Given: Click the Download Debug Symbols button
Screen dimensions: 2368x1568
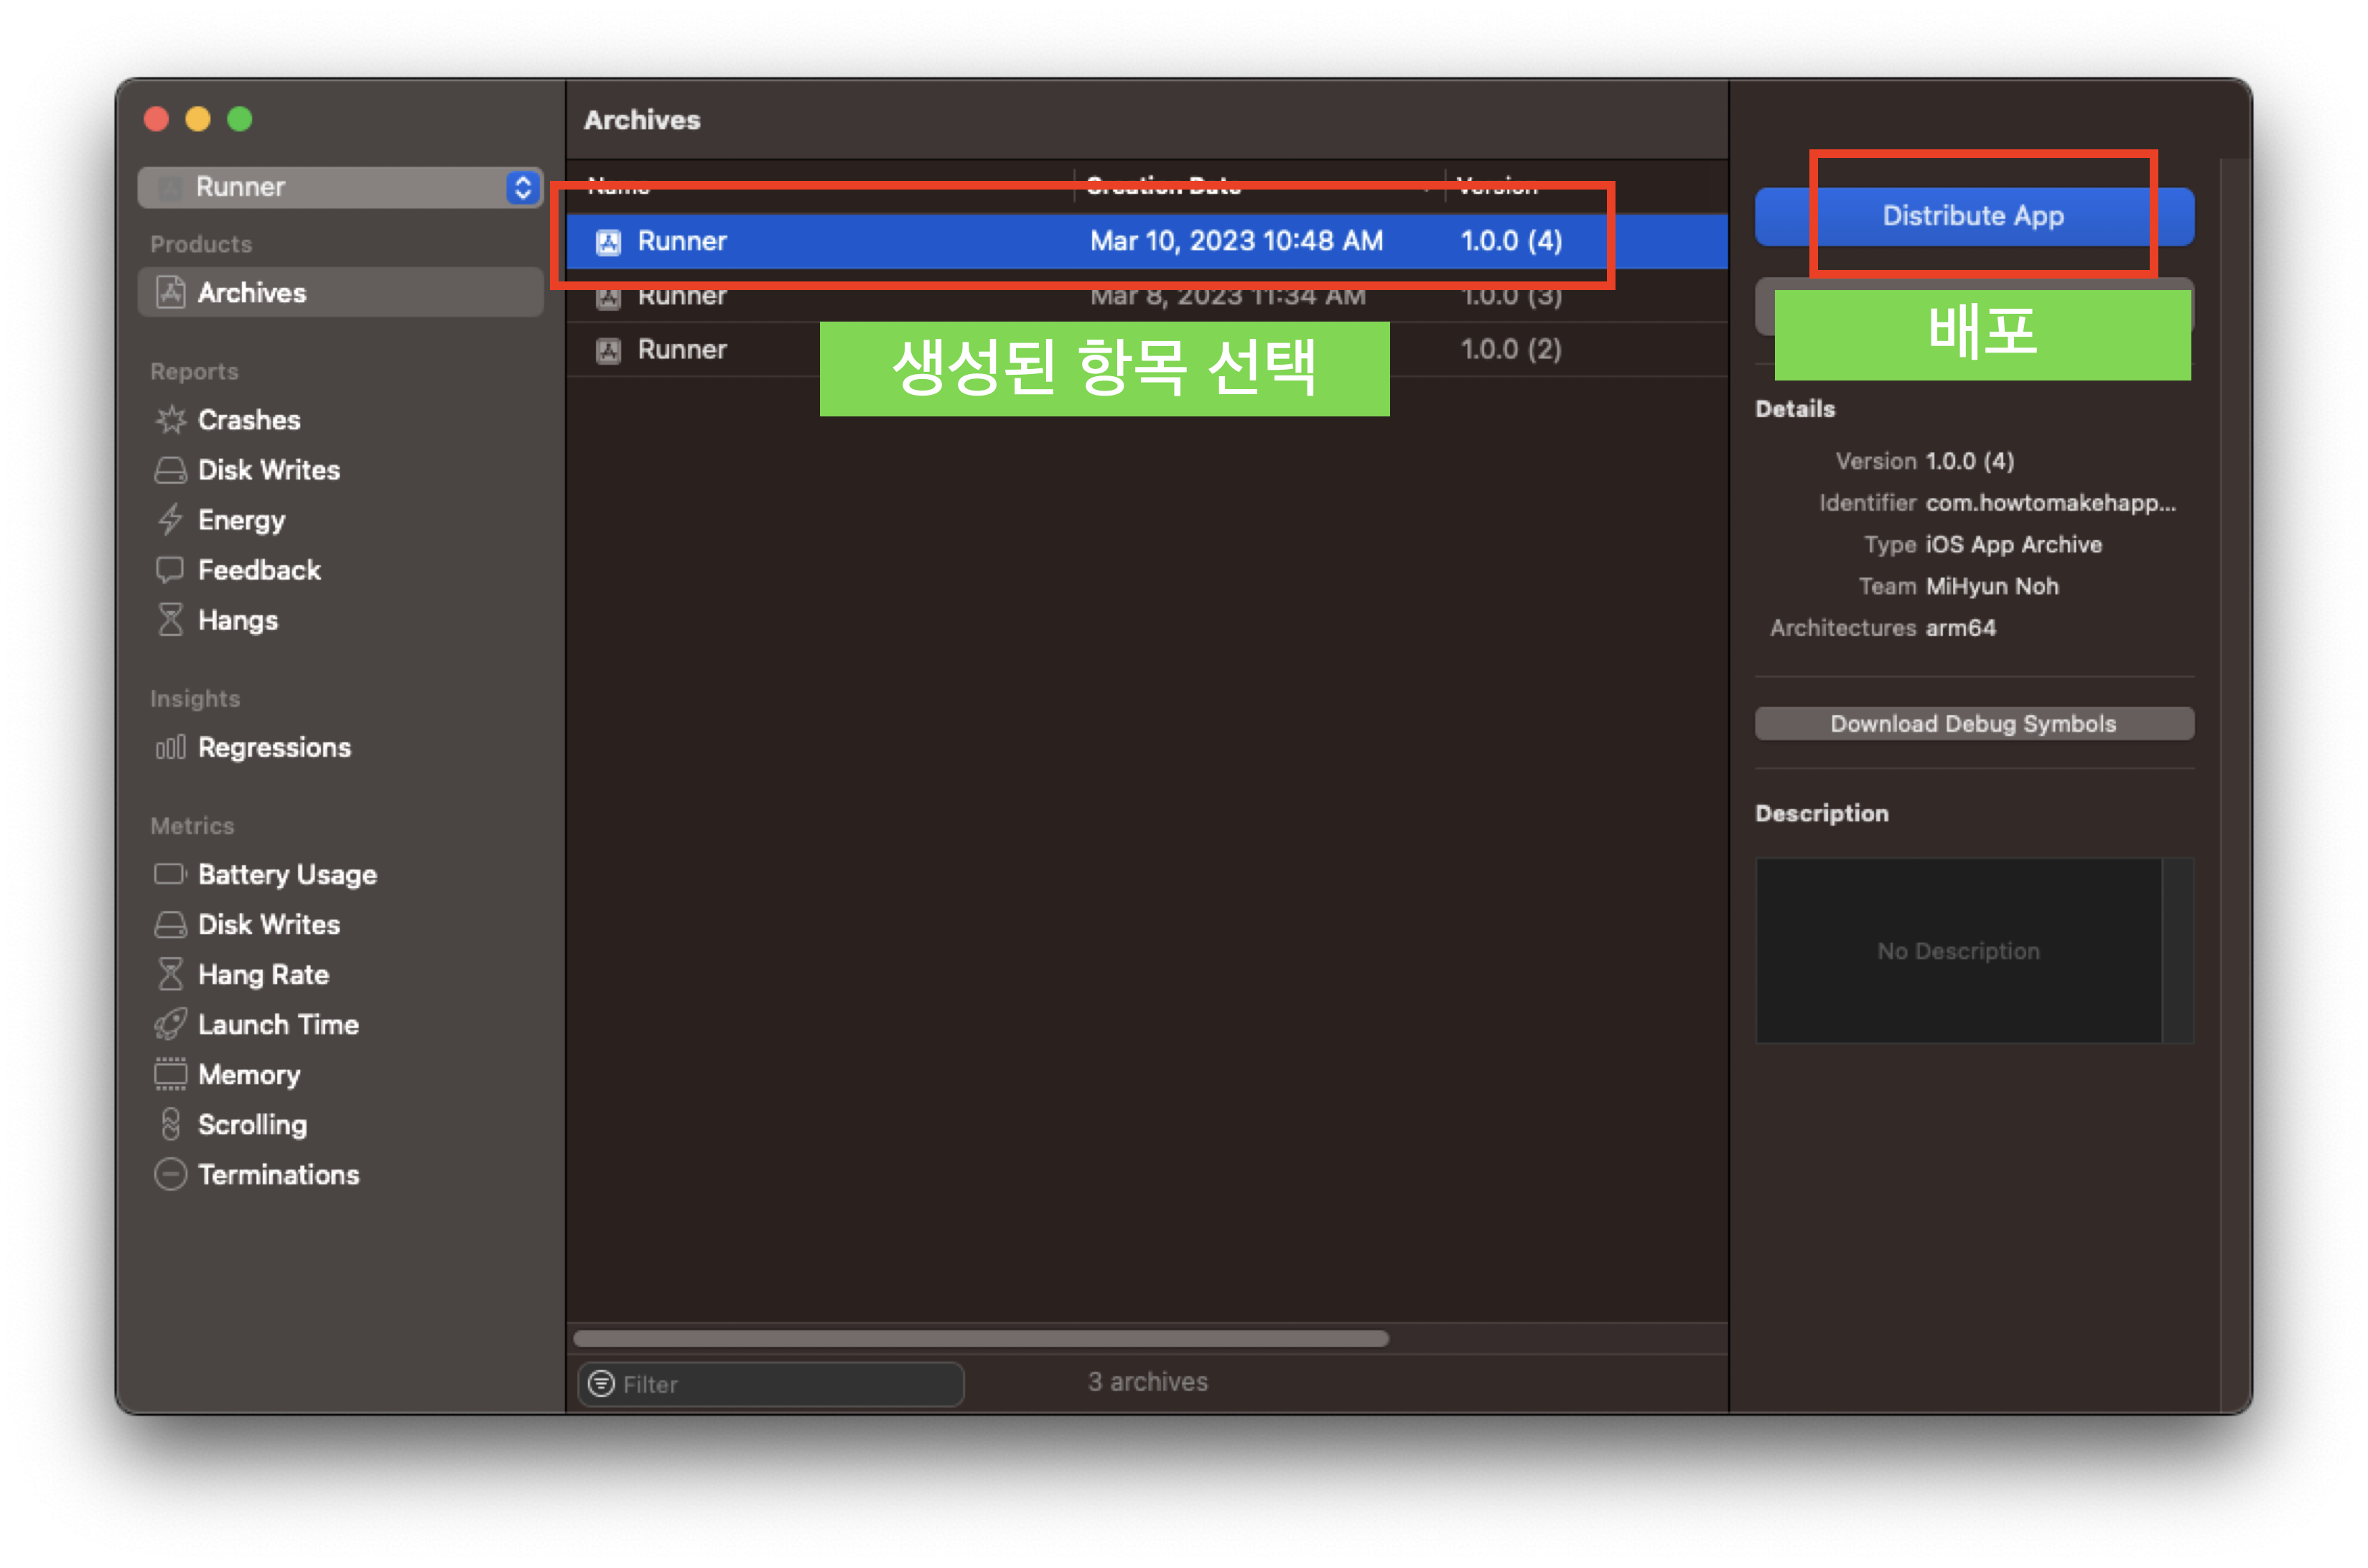Looking at the screenshot, I should coord(1973,724).
